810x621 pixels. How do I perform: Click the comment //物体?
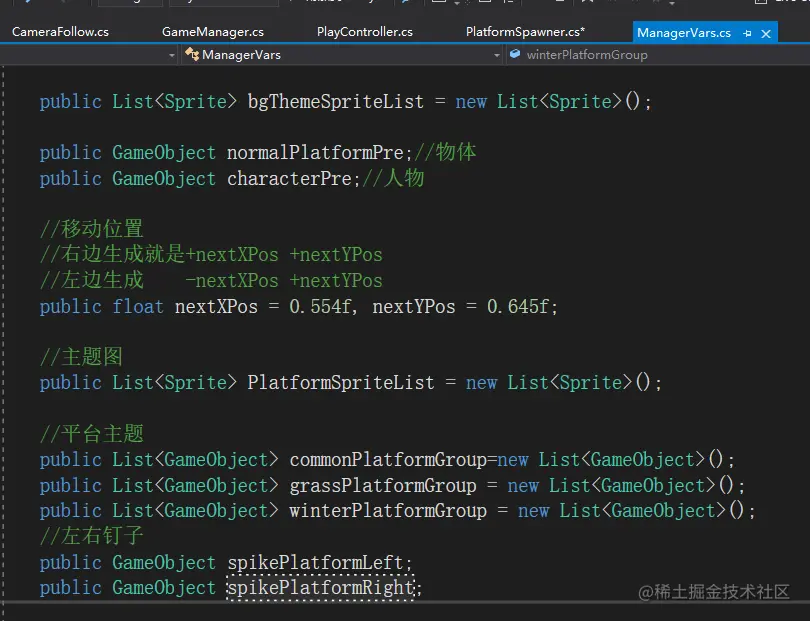click(x=445, y=152)
